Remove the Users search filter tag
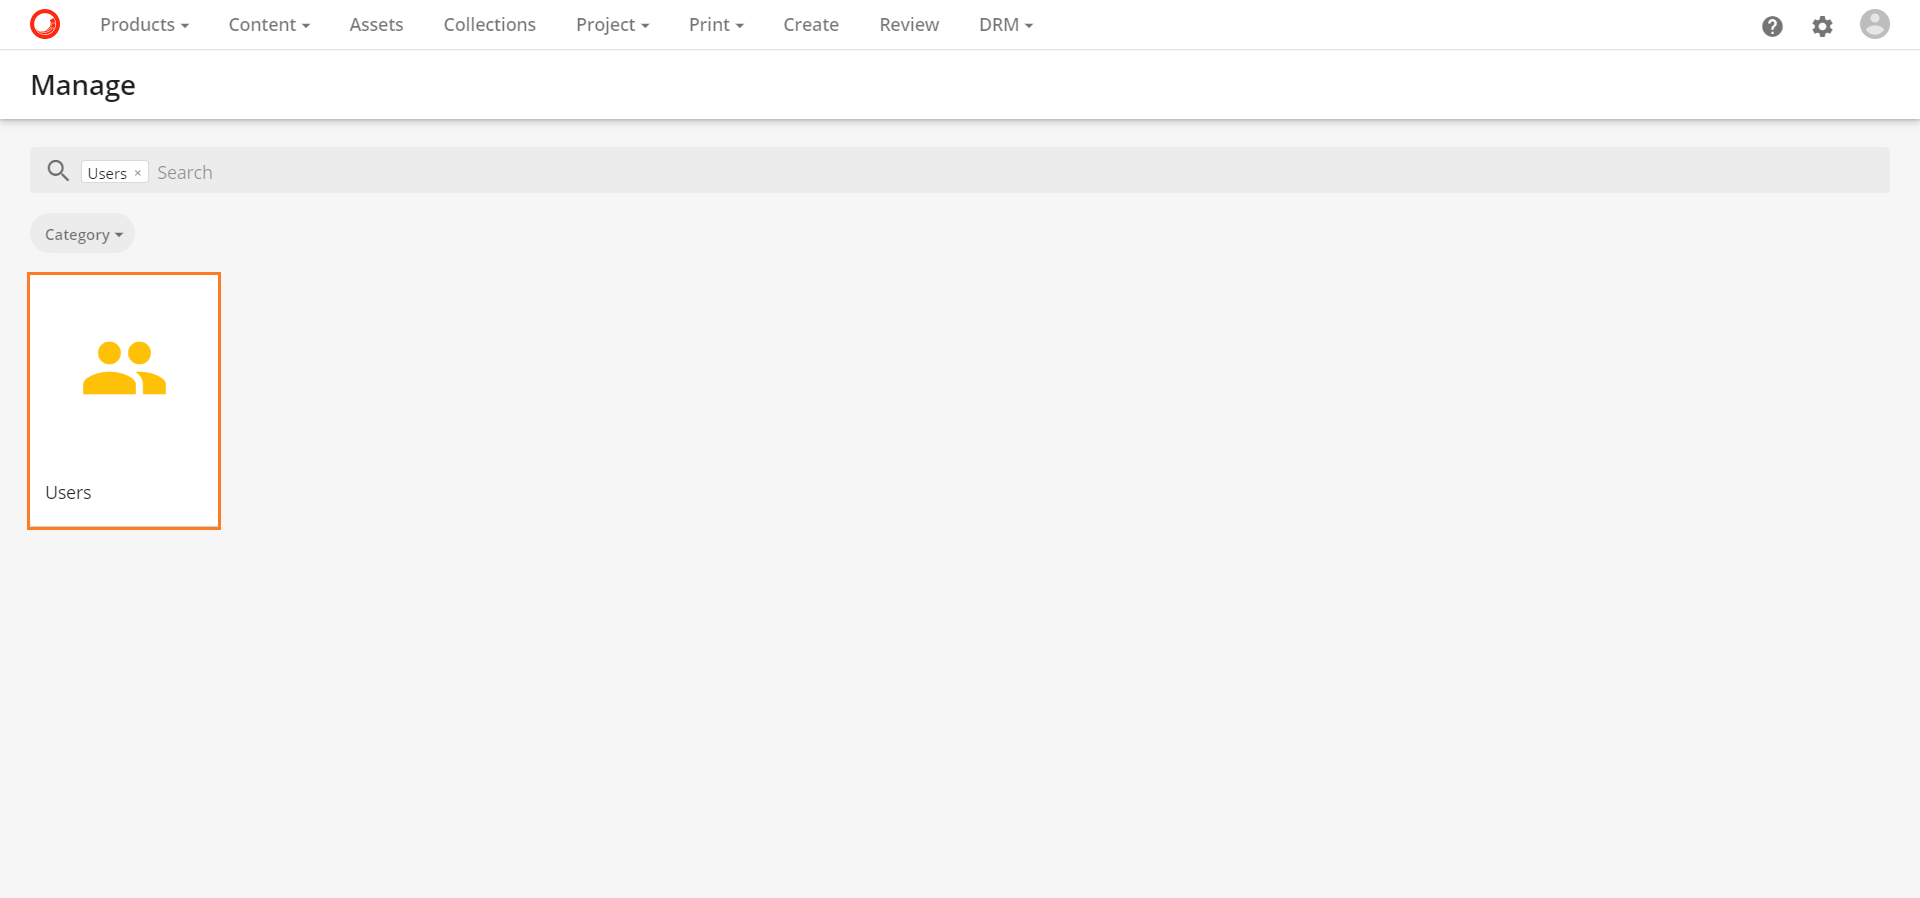The width and height of the screenshot is (1920, 898). pos(138,173)
